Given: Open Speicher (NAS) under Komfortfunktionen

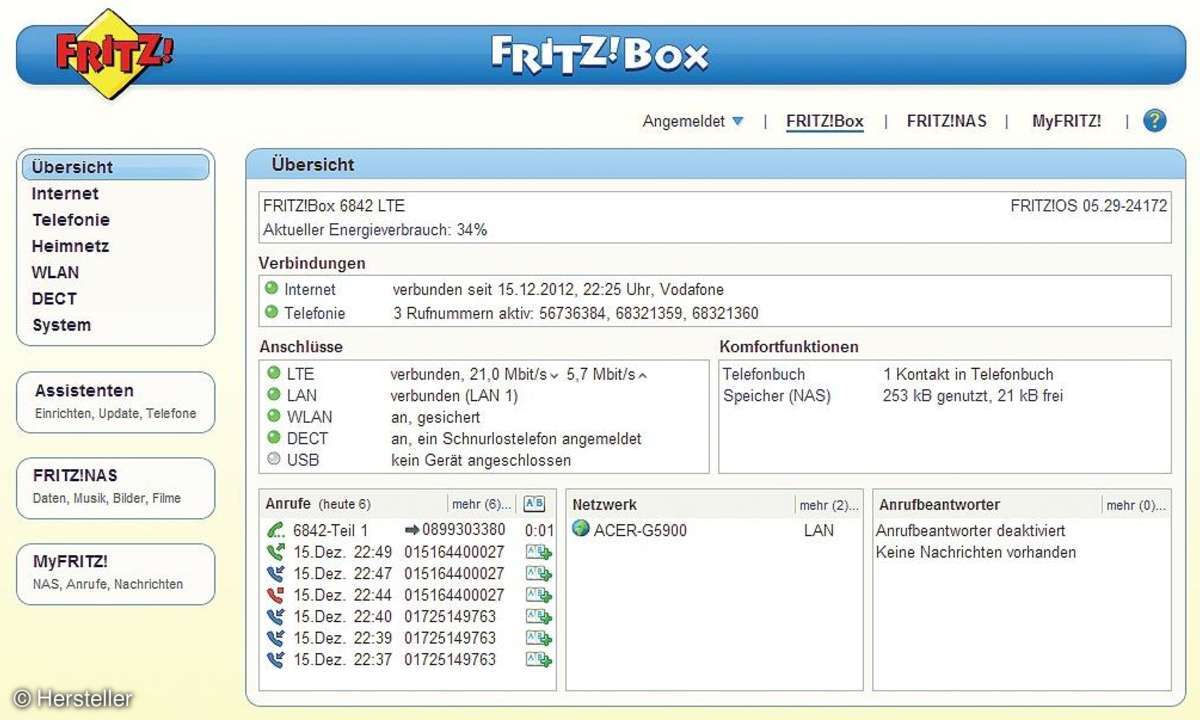Looking at the screenshot, I should tap(777, 396).
